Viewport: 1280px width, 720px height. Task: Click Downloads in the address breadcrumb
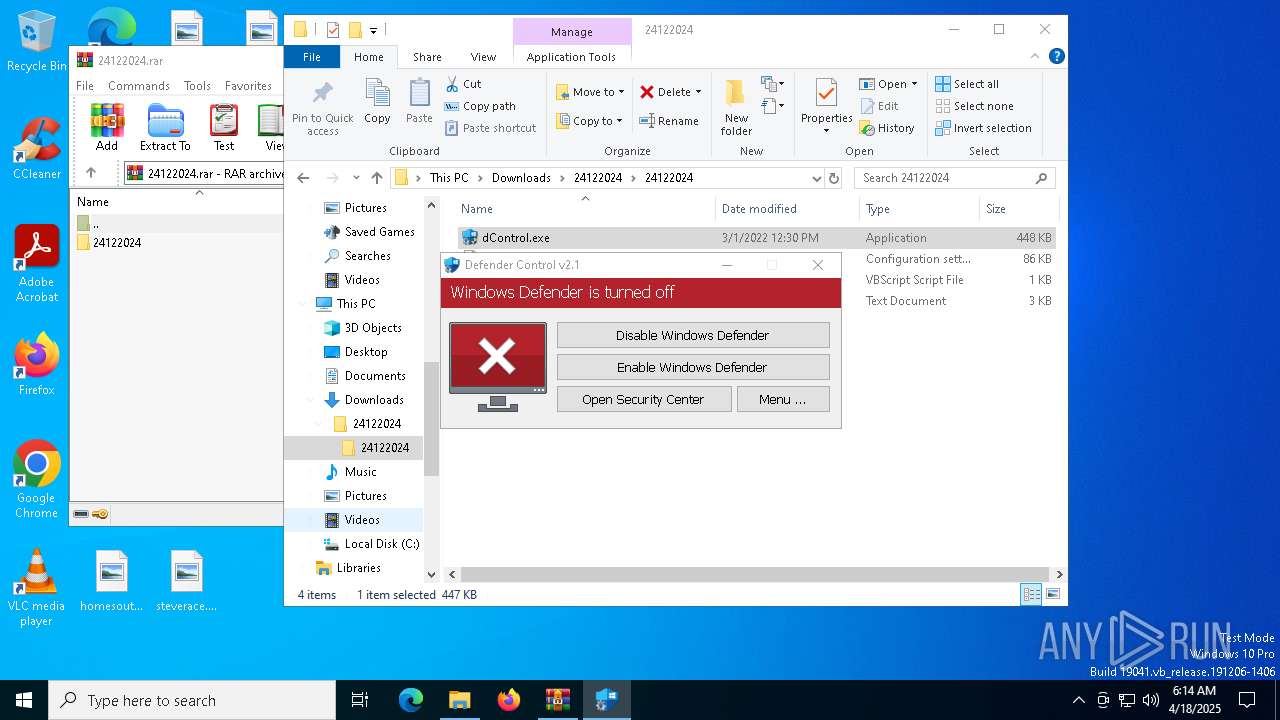coord(521,178)
